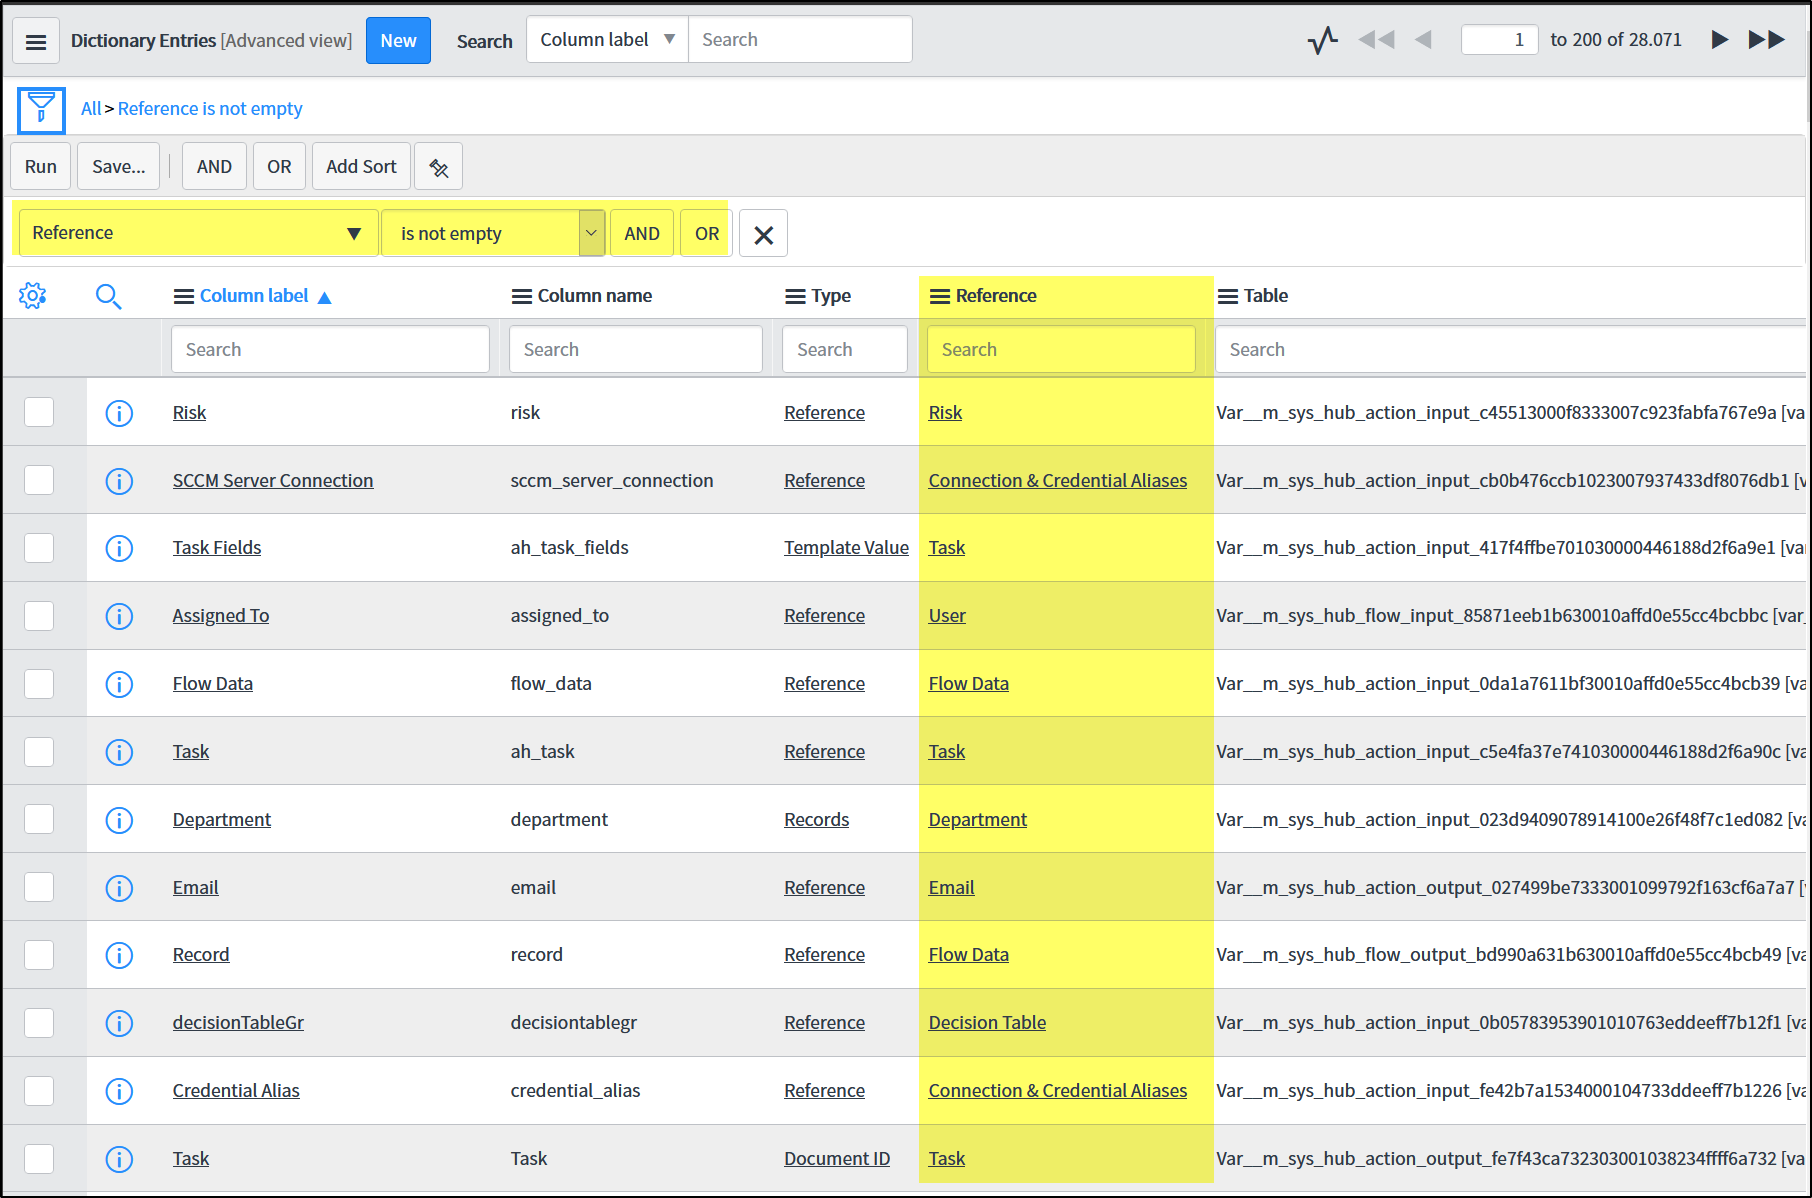Open the Document ID type link

(837, 1159)
